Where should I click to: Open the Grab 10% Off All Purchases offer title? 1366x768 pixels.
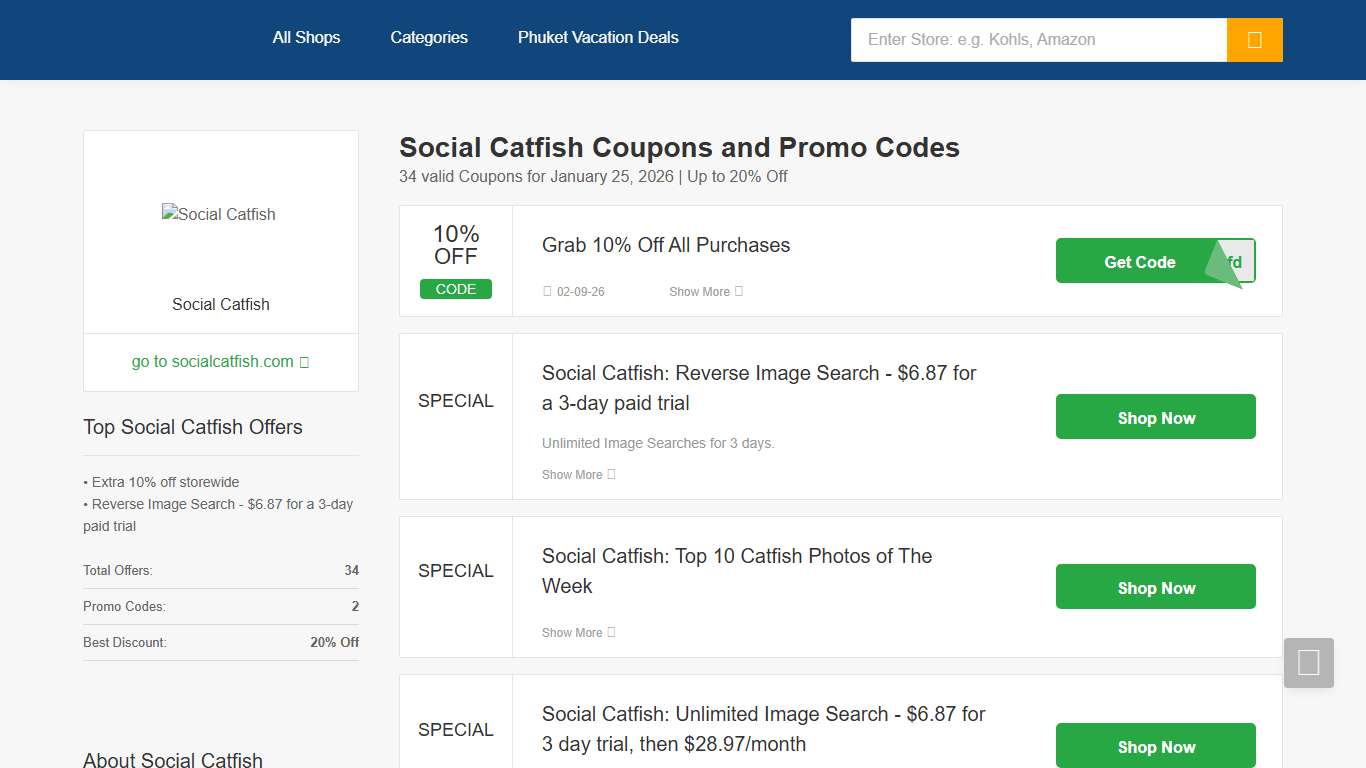[665, 245]
